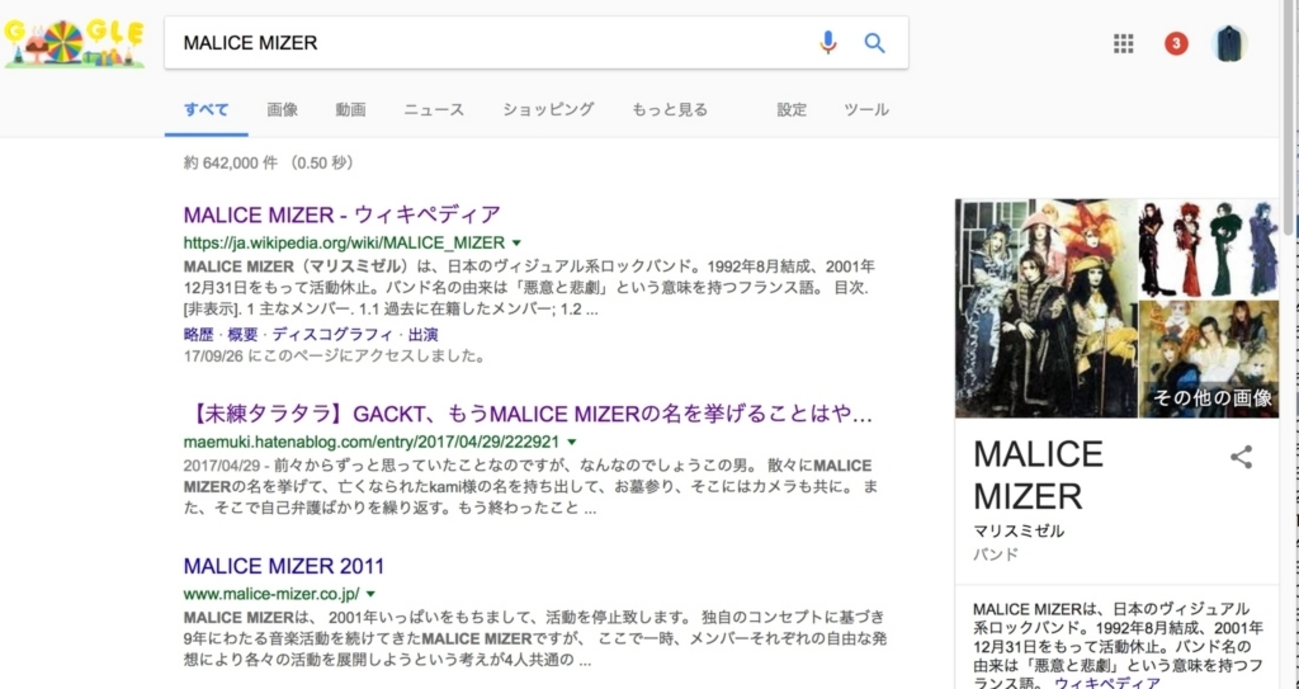Click マリスミゼル subtitle in knowledge panel
This screenshot has width=1299, height=689.
coord(1019,531)
